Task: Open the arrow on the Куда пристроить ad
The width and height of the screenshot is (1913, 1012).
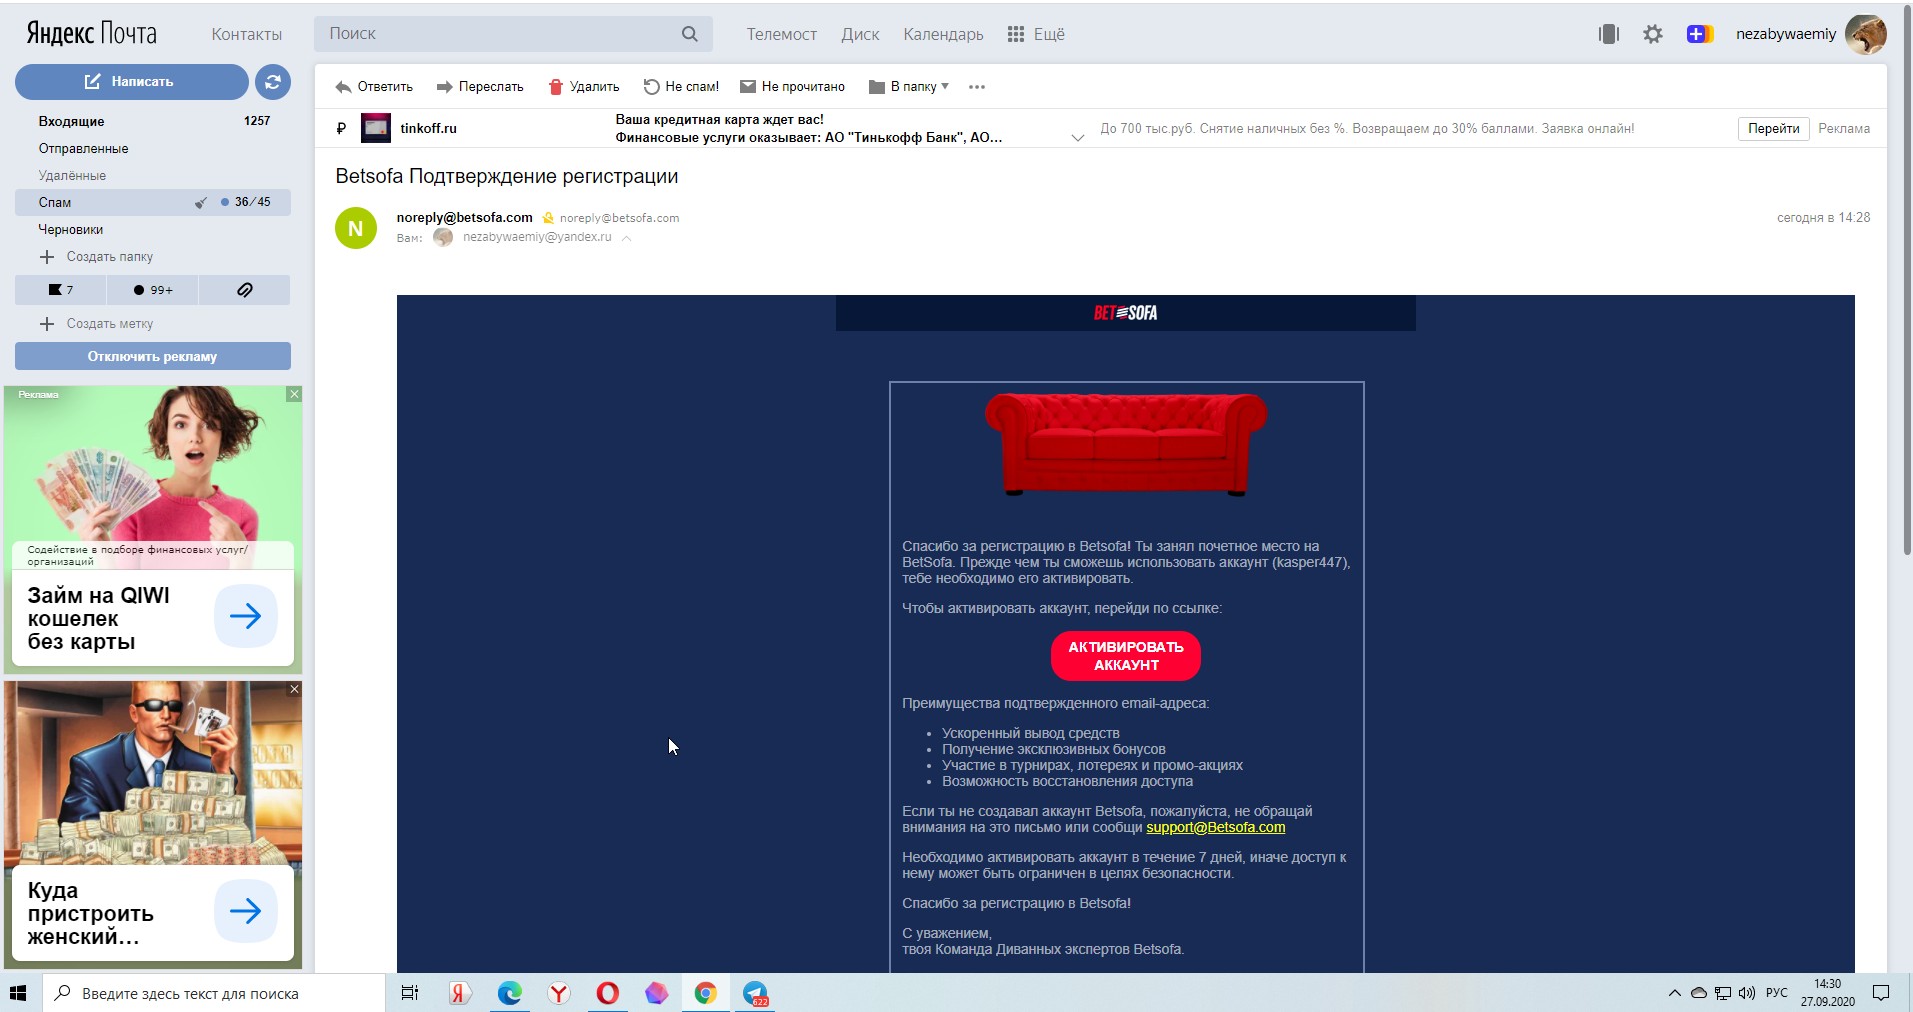Action: tap(246, 911)
